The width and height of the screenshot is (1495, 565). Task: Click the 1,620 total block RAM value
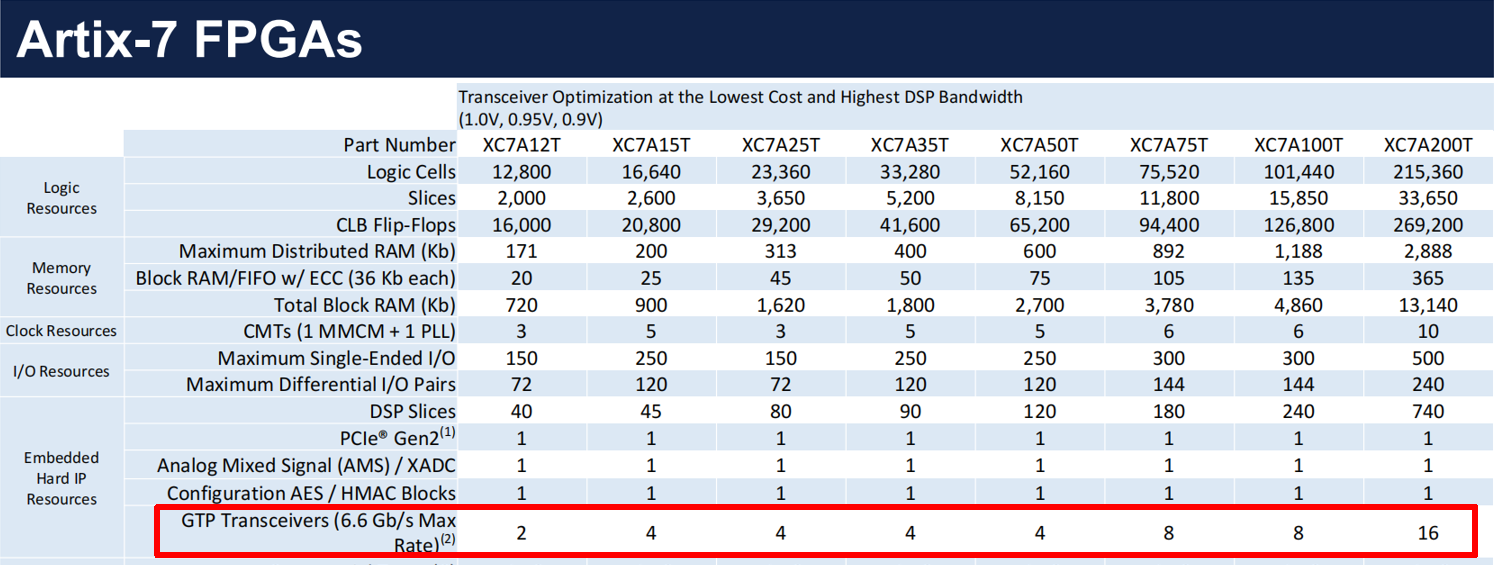(781, 305)
